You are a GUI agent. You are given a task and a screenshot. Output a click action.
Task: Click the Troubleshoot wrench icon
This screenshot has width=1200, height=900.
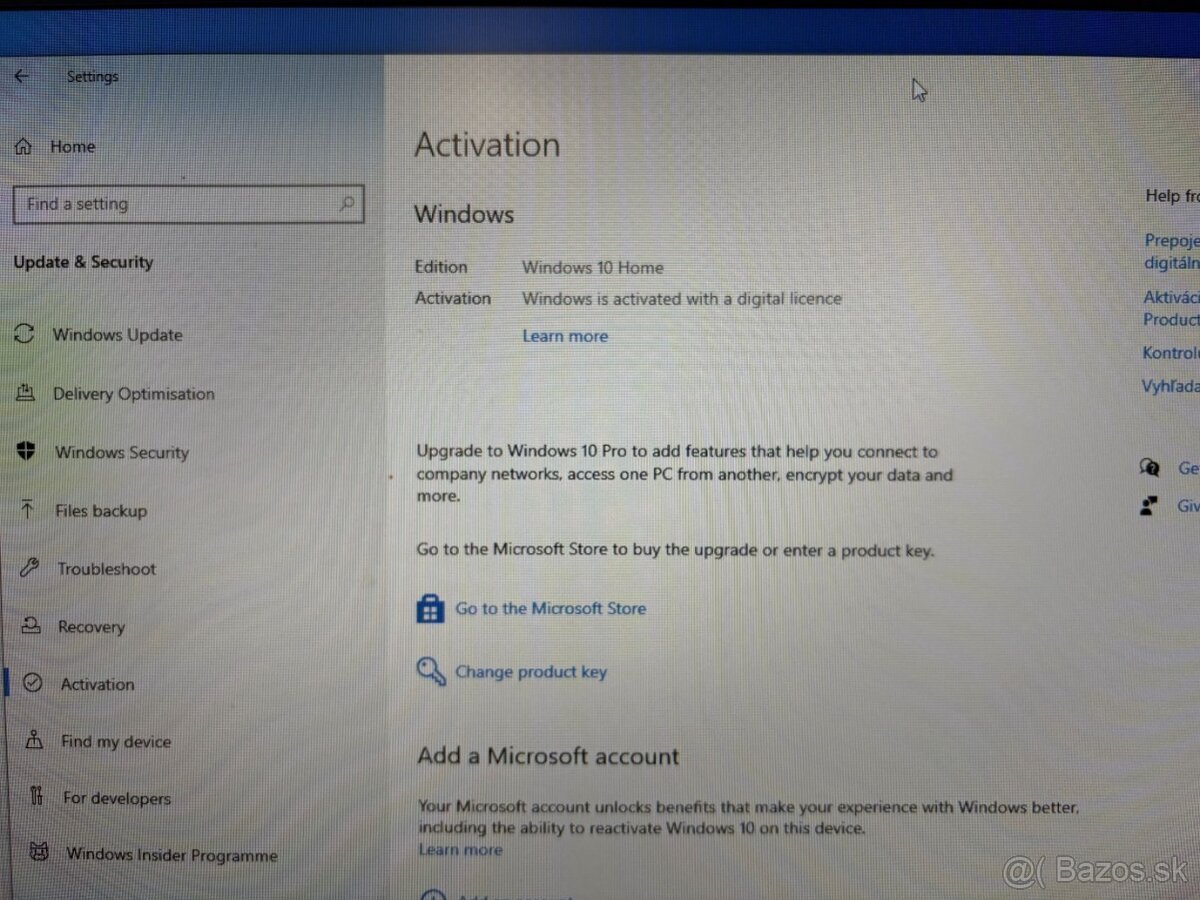pos(29,568)
